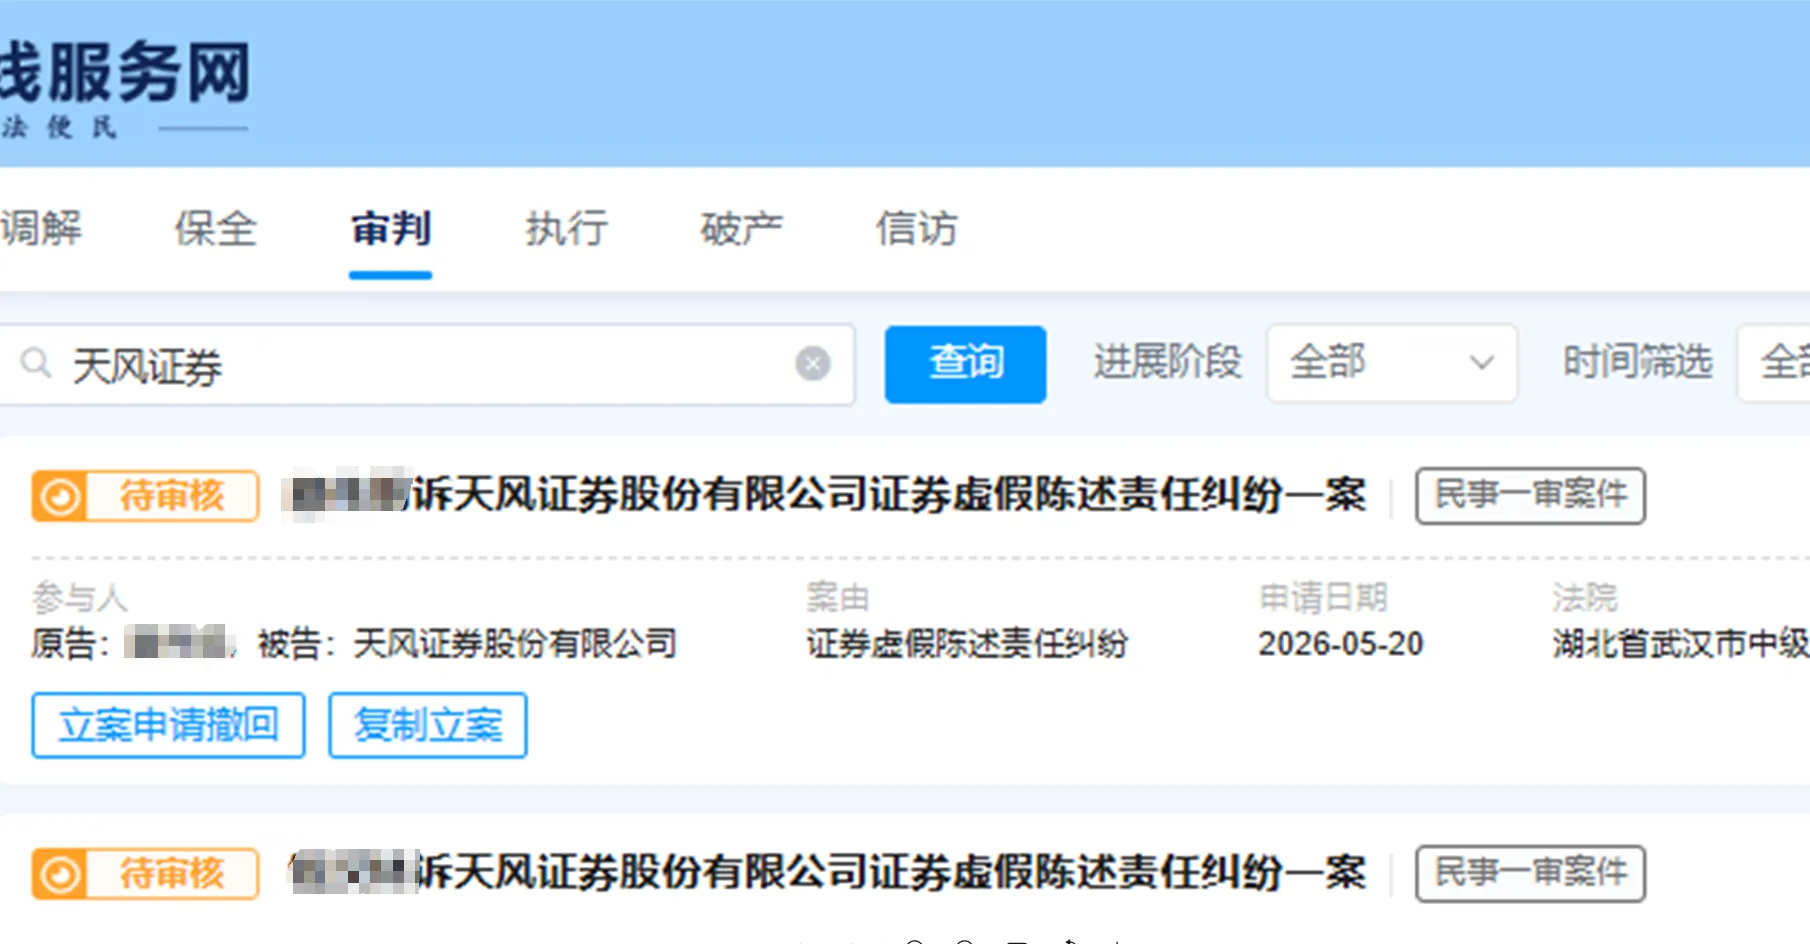Click the magnifier icon in search box
The width and height of the screenshot is (1810, 944).
click(36, 362)
